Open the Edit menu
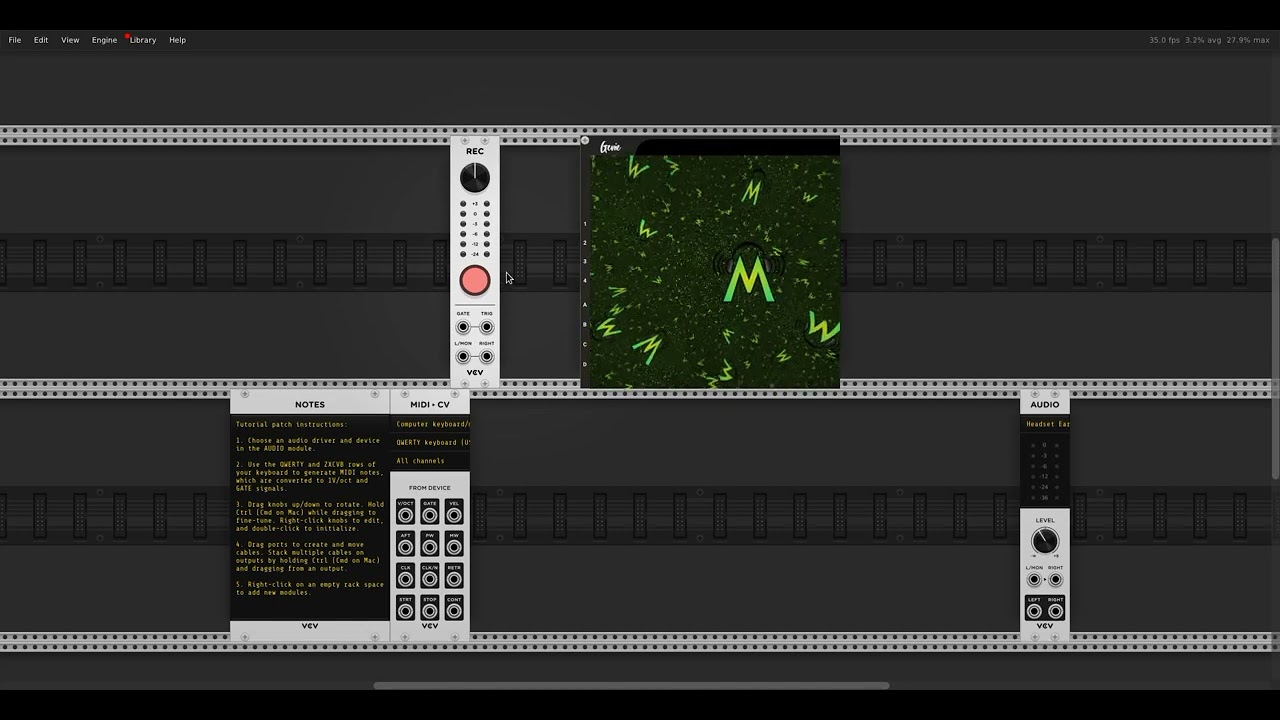The height and width of the screenshot is (720, 1280). pyautogui.click(x=41, y=40)
